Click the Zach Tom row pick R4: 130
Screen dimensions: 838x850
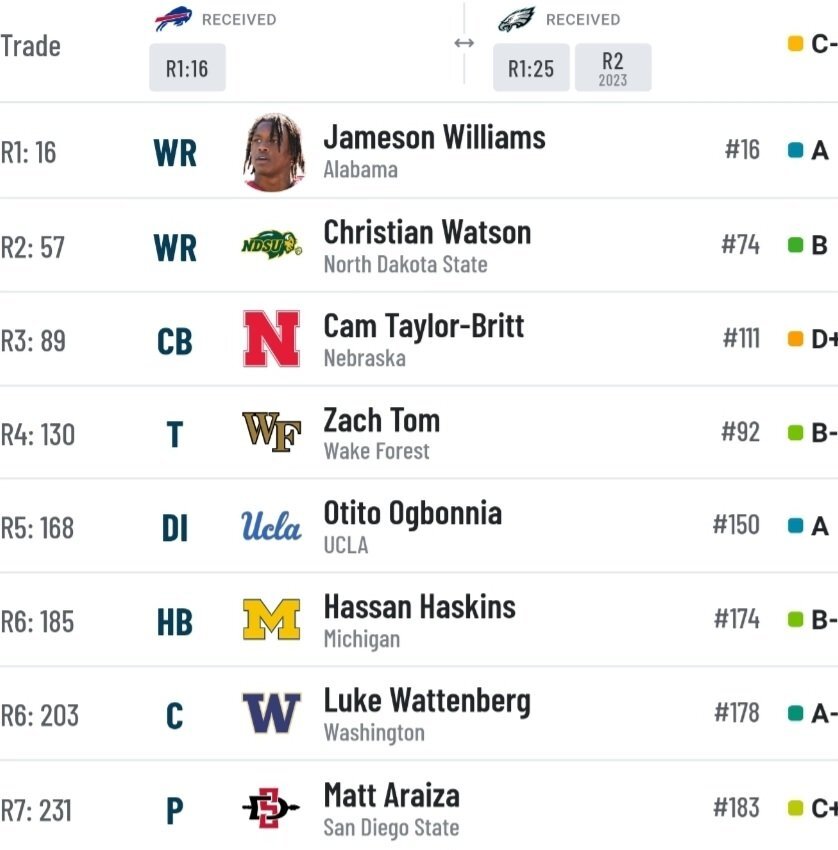[x=38, y=435]
